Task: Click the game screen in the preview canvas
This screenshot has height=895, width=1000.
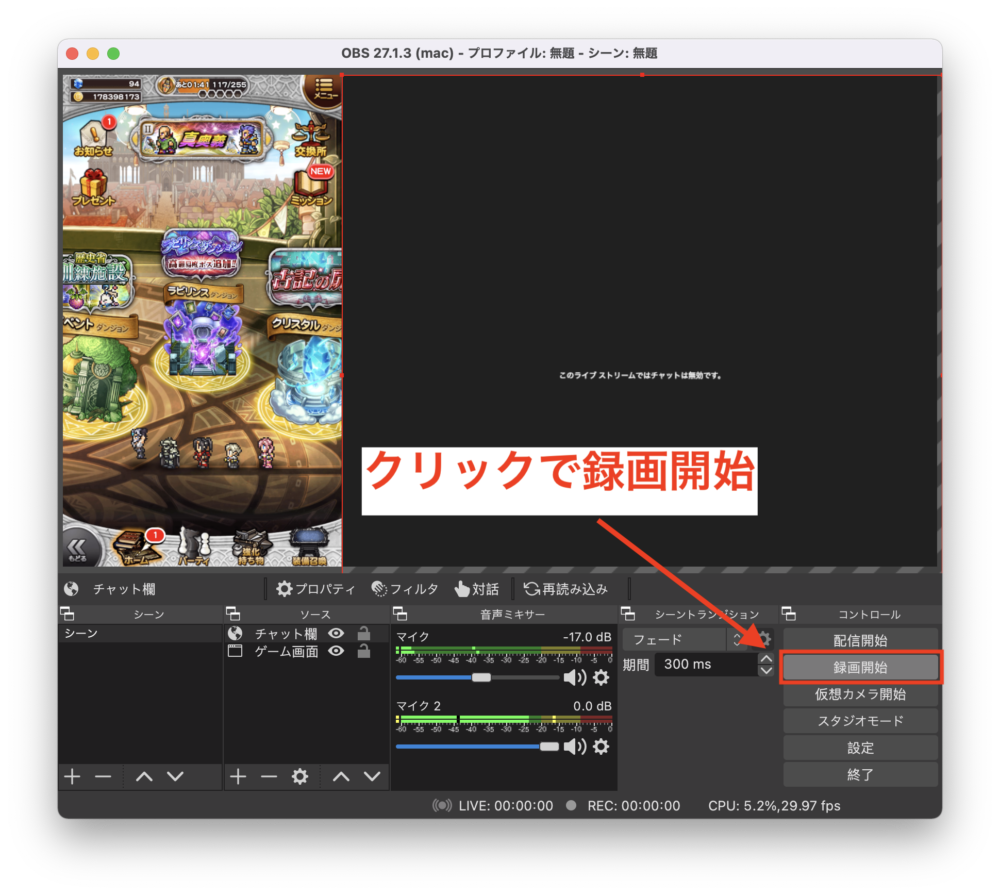Action: tap(202, 320)
